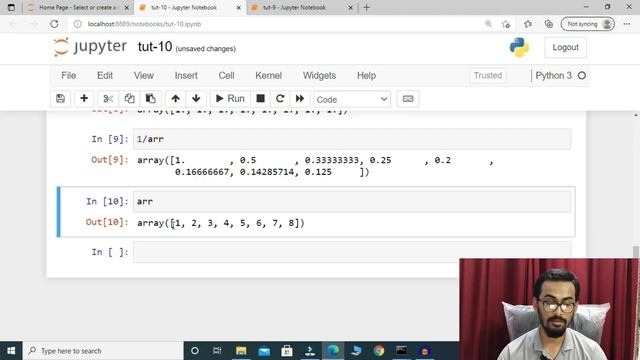
Task: Save the notebook with the floppy icon
Action: [60, 99]
